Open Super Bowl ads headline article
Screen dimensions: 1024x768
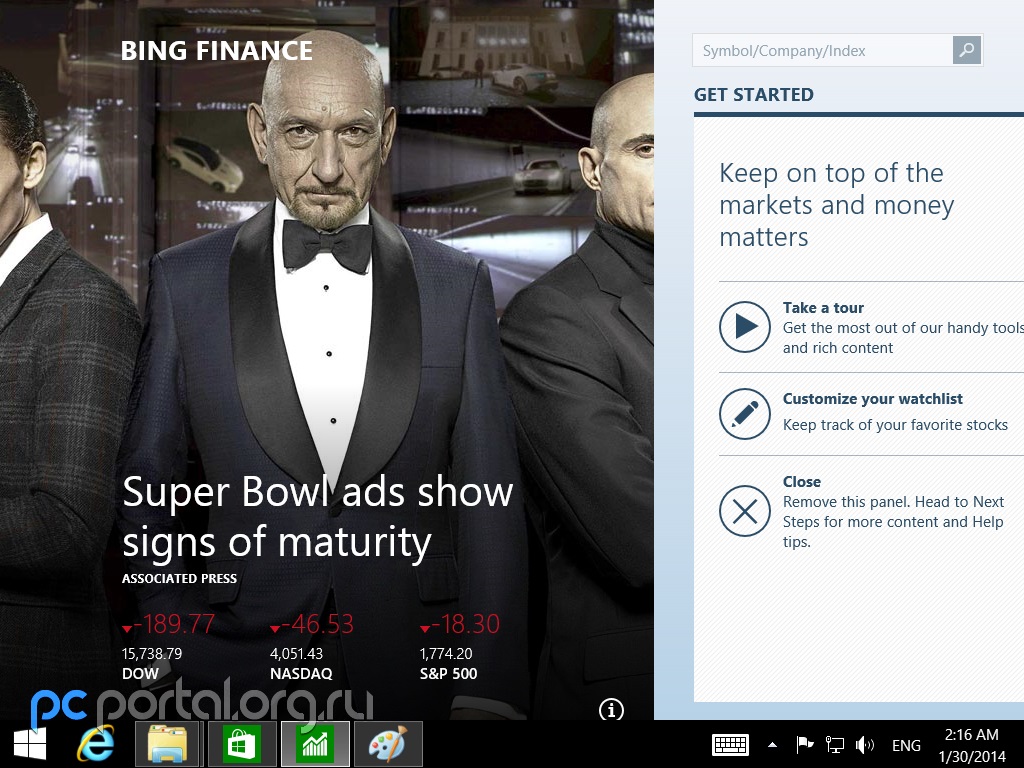[x=317, y=517]
